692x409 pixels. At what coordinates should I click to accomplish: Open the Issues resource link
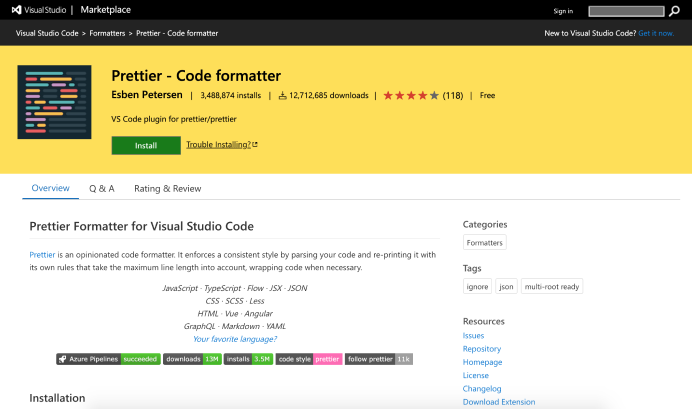(x=473, y=336)
